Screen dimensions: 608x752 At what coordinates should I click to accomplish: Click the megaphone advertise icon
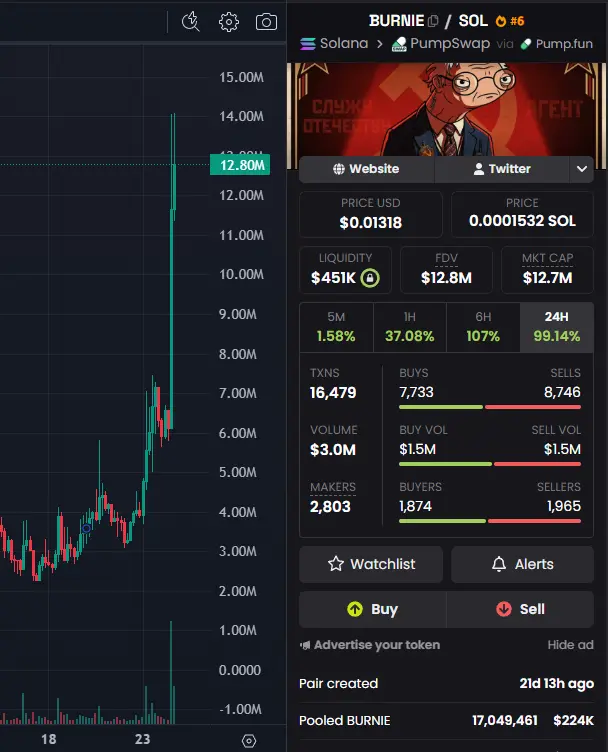click(x=305, y=645)
